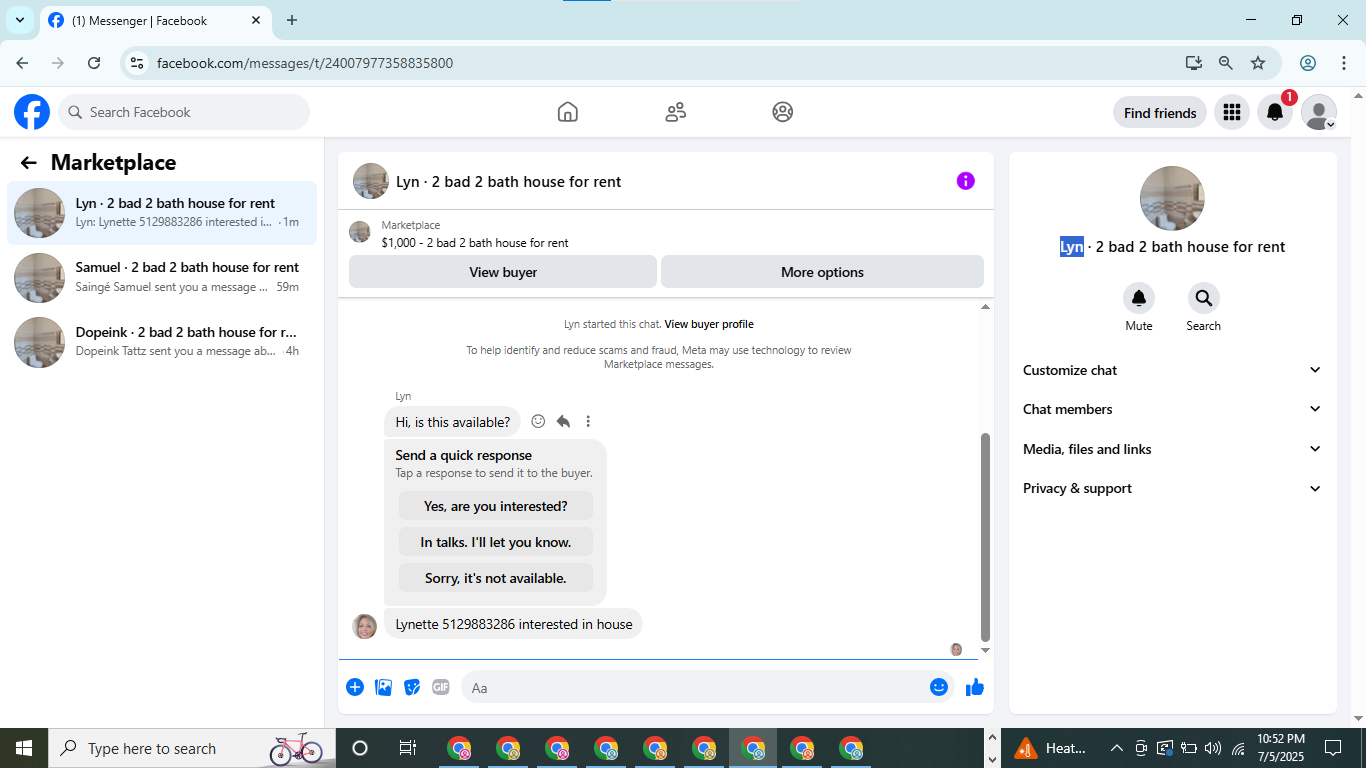Open Dopeink conversation in Marketplace list
Screen dimensions: 1366x768
[x=162, y=342]
